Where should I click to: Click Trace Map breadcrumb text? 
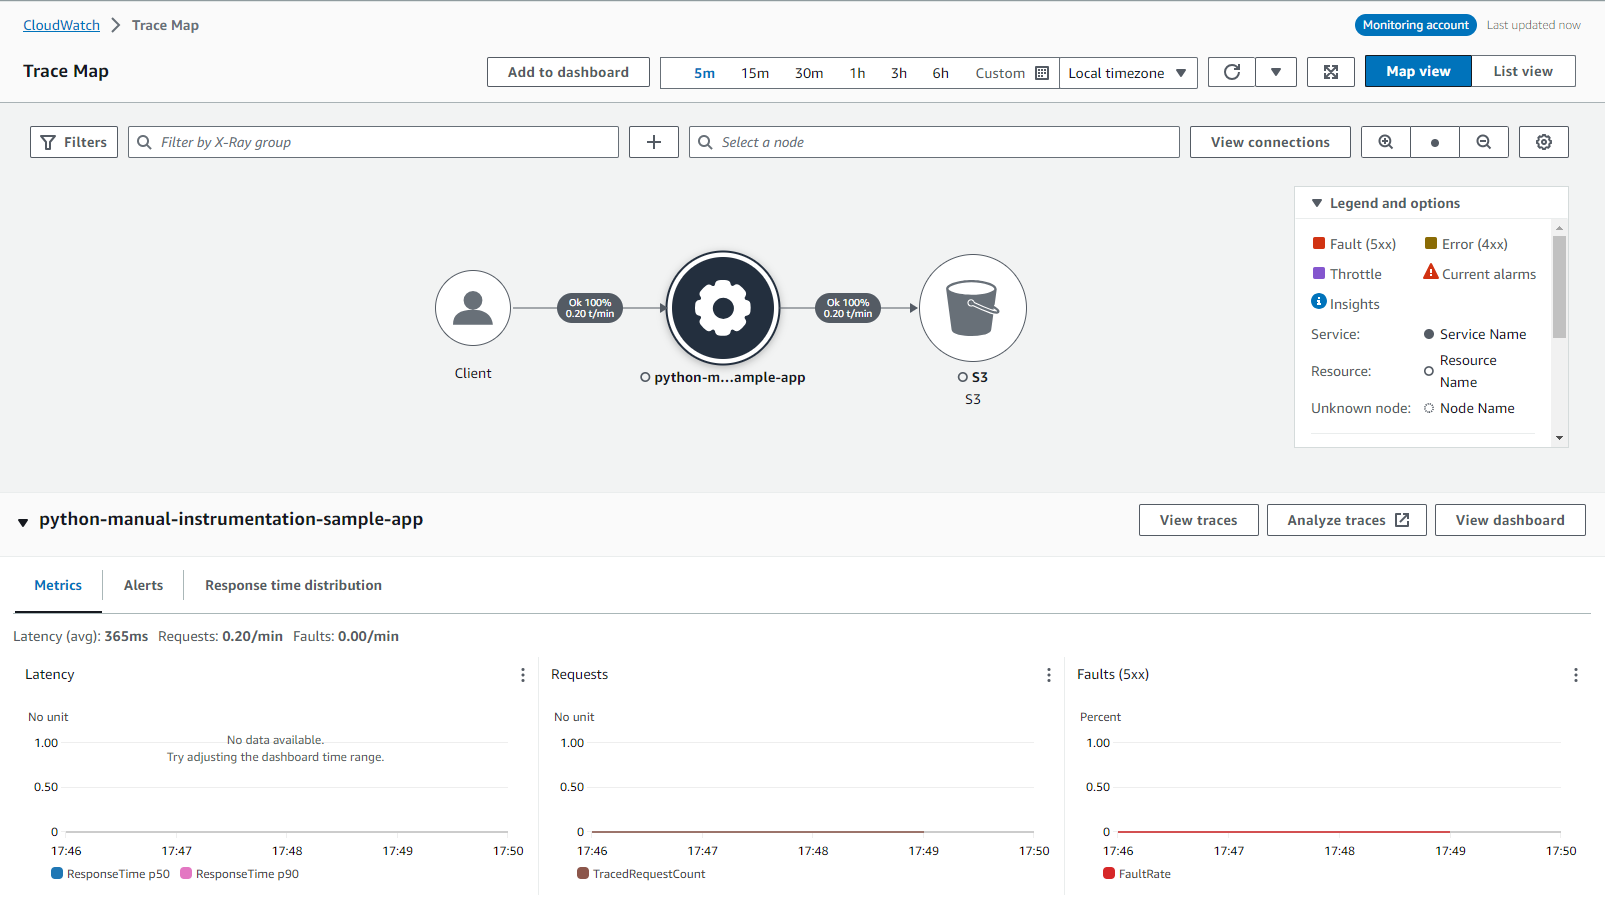pos(165,25)
